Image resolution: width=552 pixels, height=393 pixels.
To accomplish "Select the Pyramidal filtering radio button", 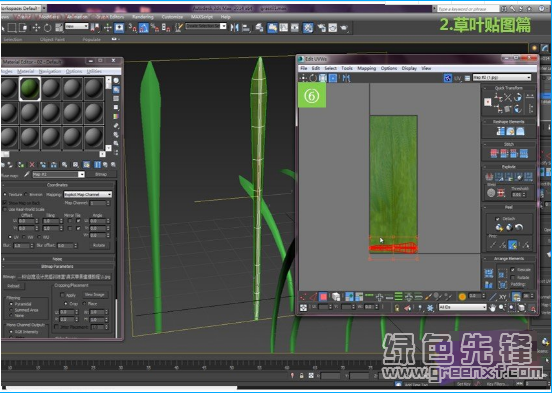I will (11, 304).
